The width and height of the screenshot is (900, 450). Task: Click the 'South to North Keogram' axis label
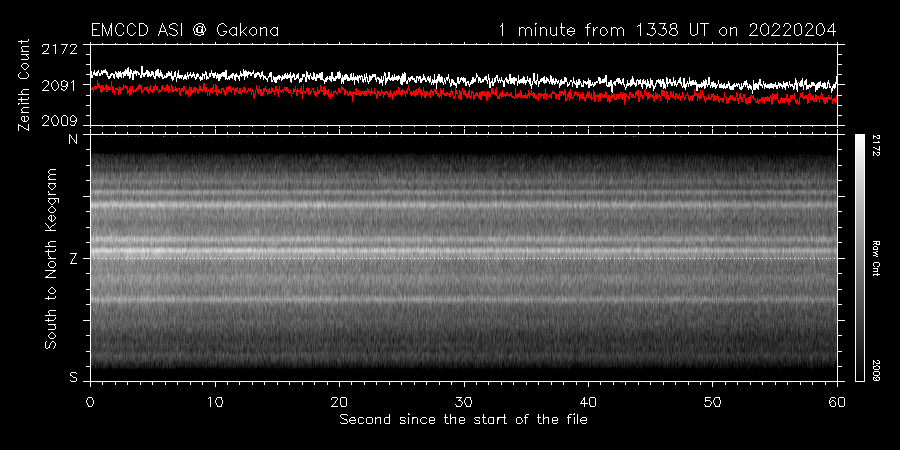pos(51,258)
